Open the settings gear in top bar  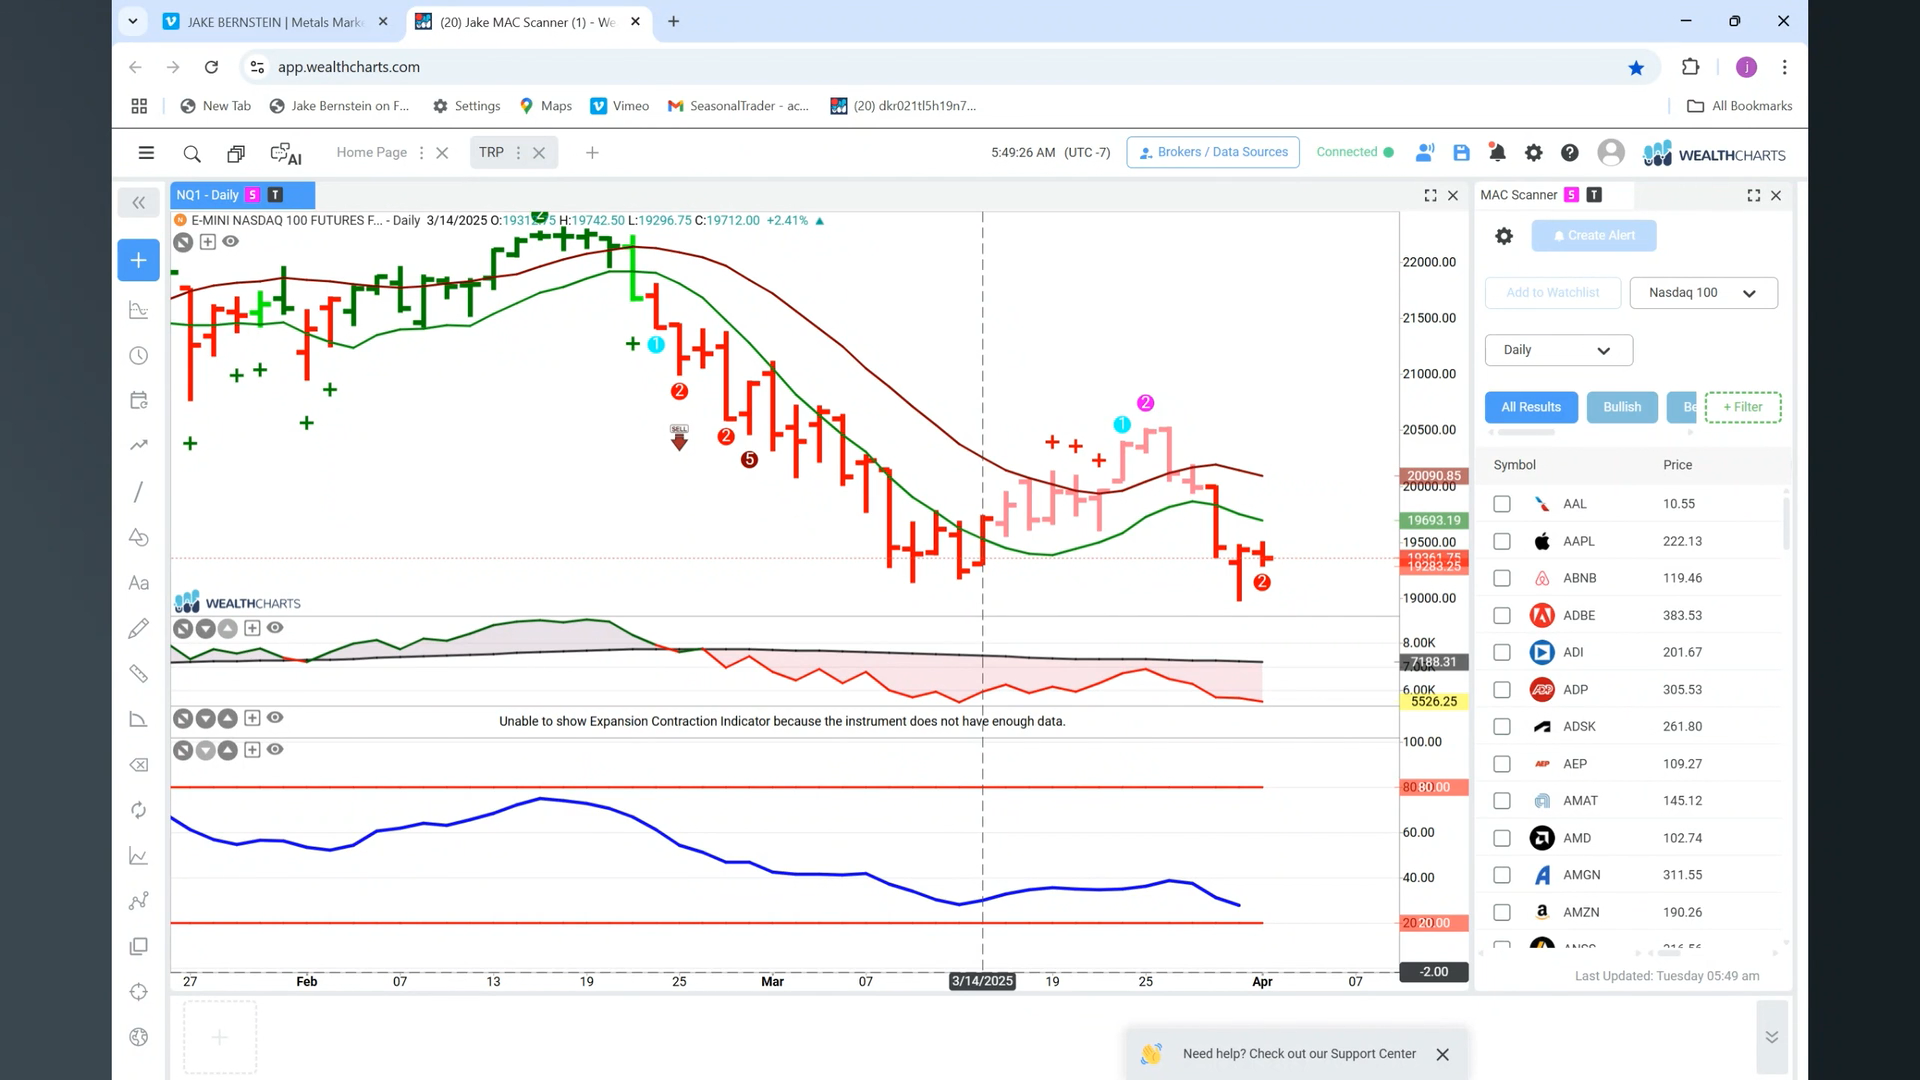[1533, 153]
